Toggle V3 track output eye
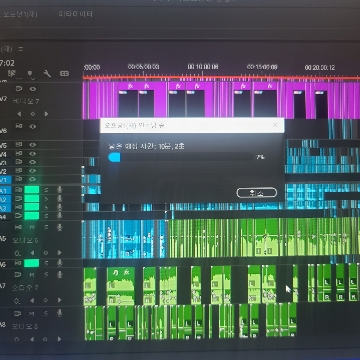Viewport: 360px width, 360px height. tap(33, 162)
